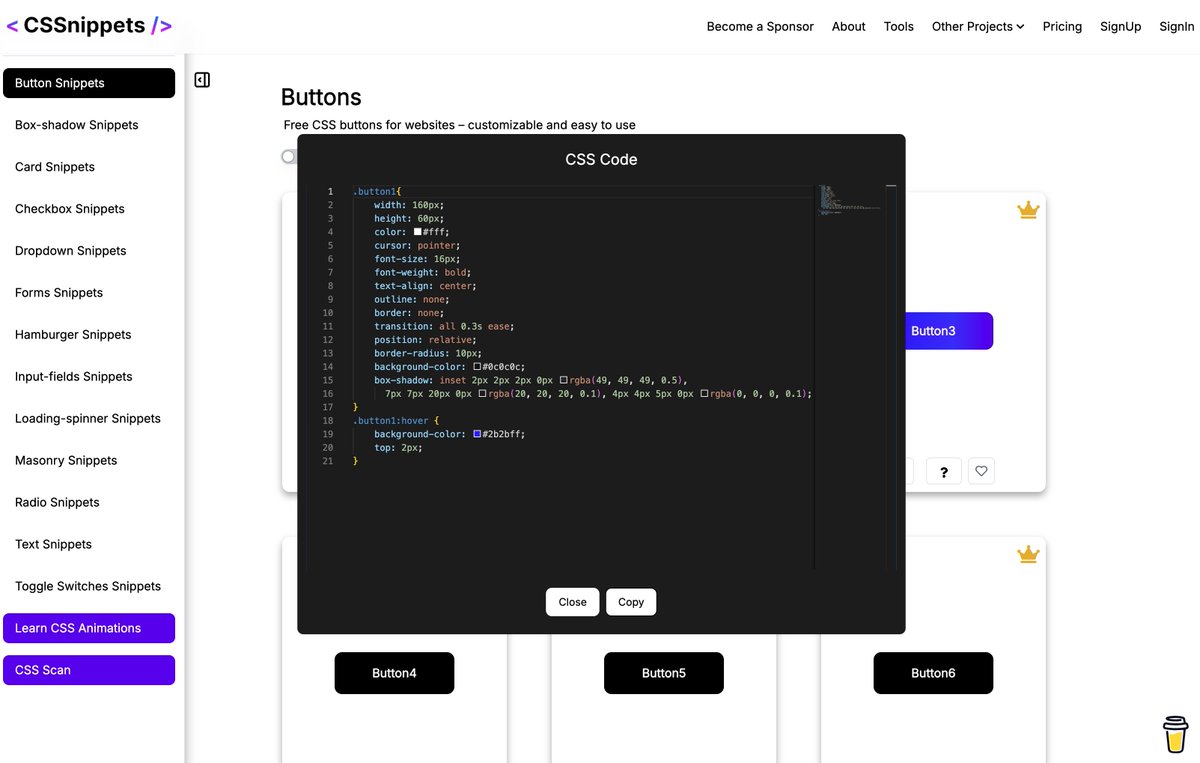The image size is (1200, 763).
Task: Click the coffee cup donation icon
Action: click(x=1175, y=733)
